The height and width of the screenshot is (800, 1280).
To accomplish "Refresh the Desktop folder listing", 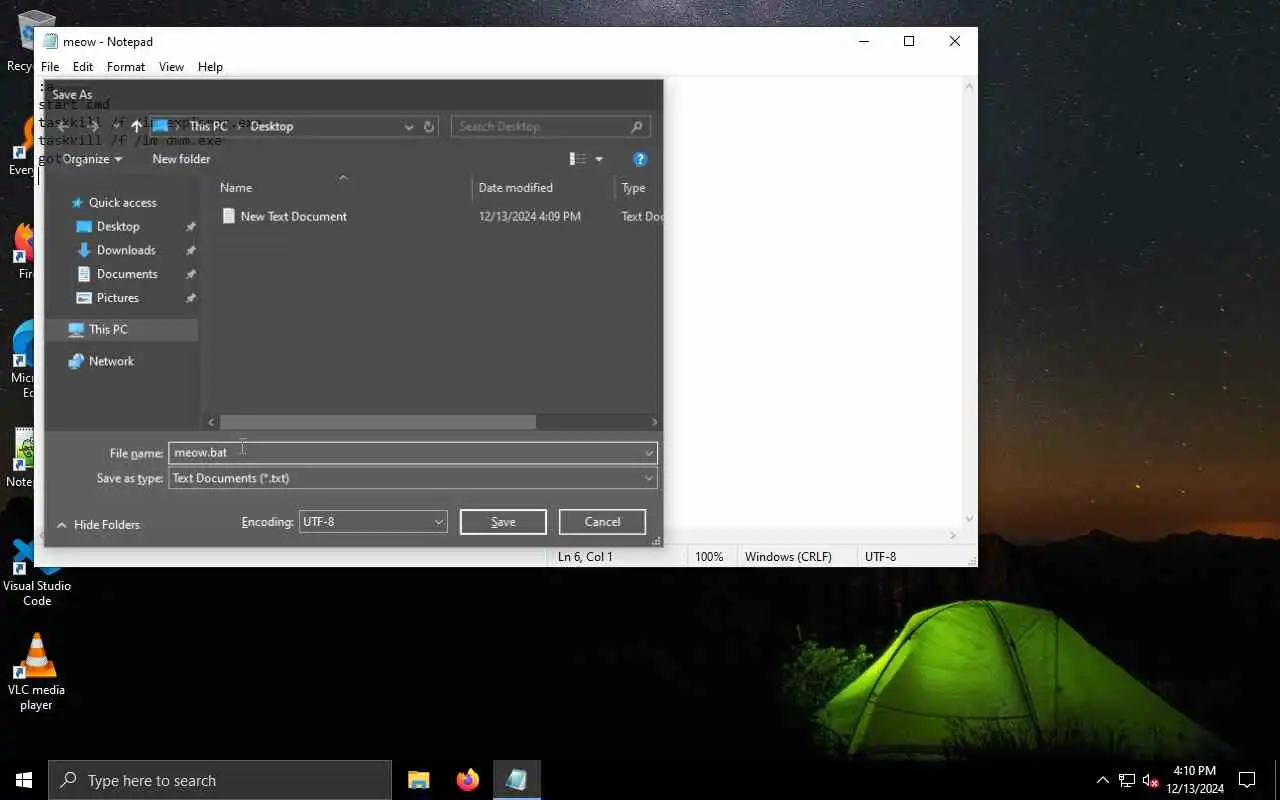I will pyautogui.click(x=429, y=126).
